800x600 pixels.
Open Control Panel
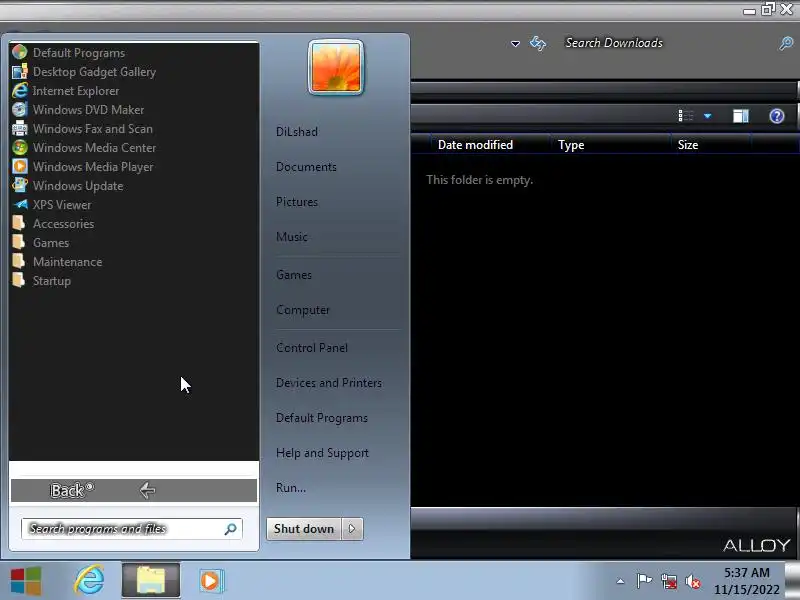[x=312, y=347]
